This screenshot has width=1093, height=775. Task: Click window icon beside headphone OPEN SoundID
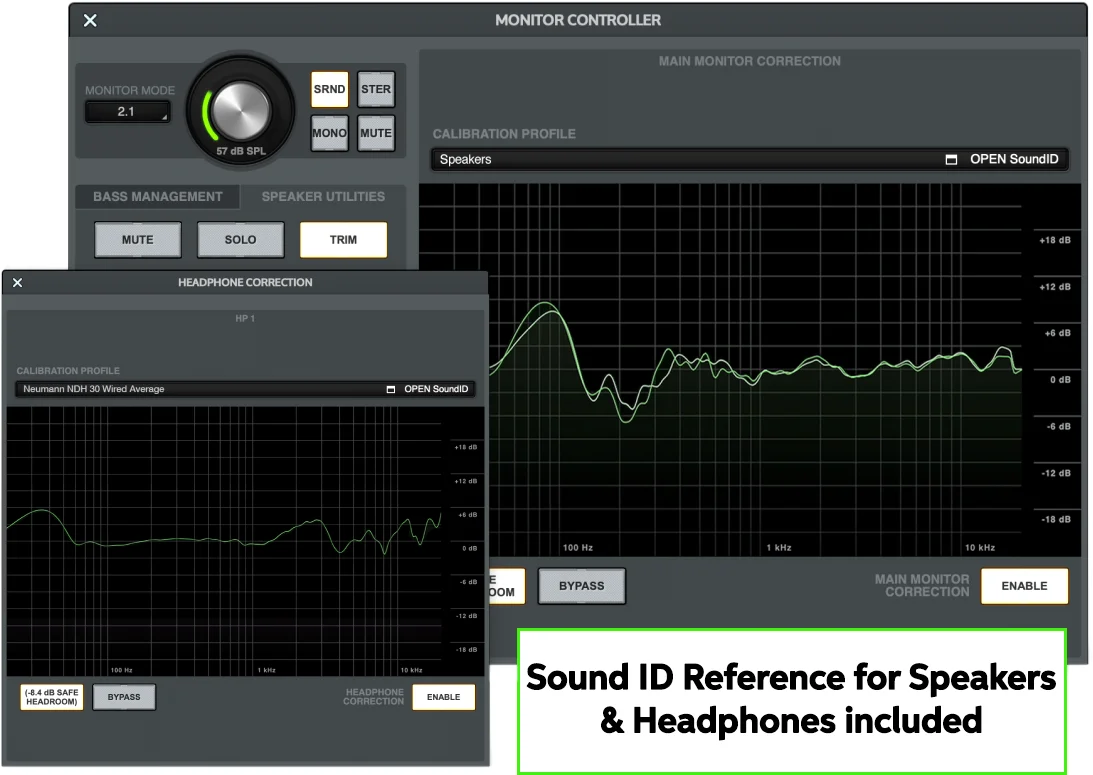(x=391, y=389)
